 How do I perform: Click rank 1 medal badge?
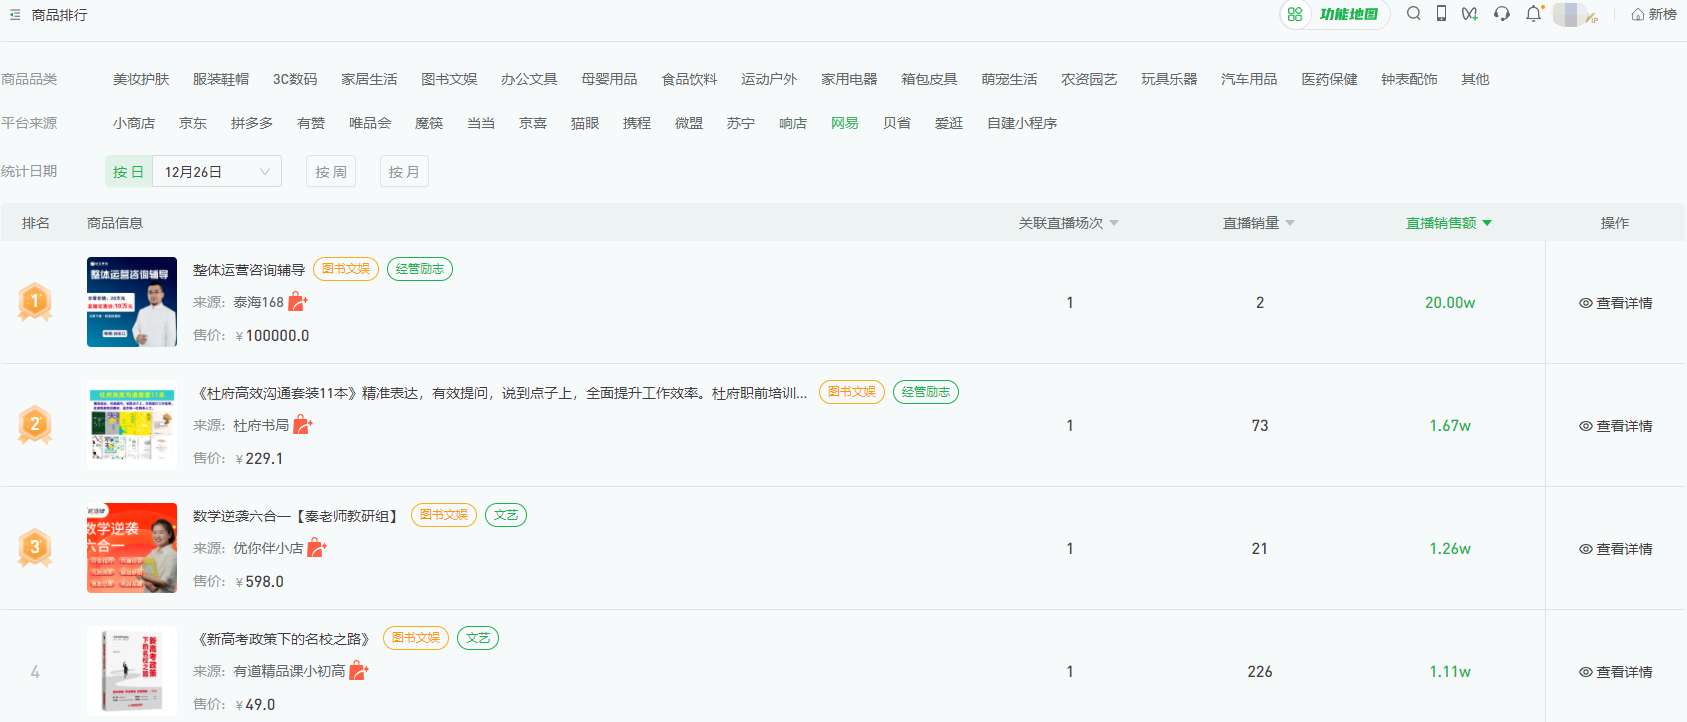click(x=35, y=301)
